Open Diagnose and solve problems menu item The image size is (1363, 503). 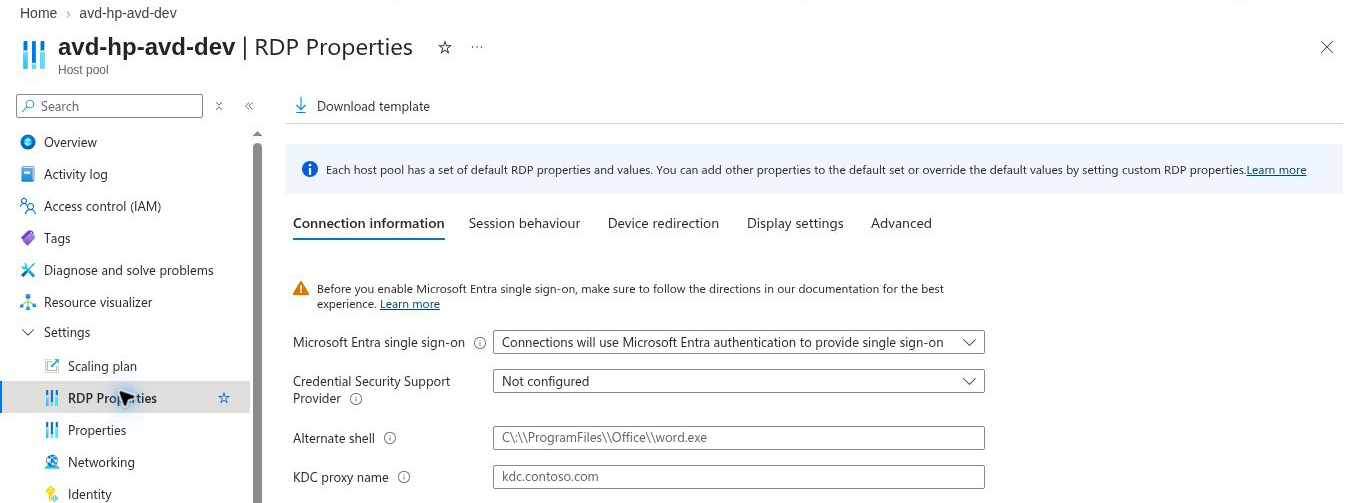click(129, 270)
